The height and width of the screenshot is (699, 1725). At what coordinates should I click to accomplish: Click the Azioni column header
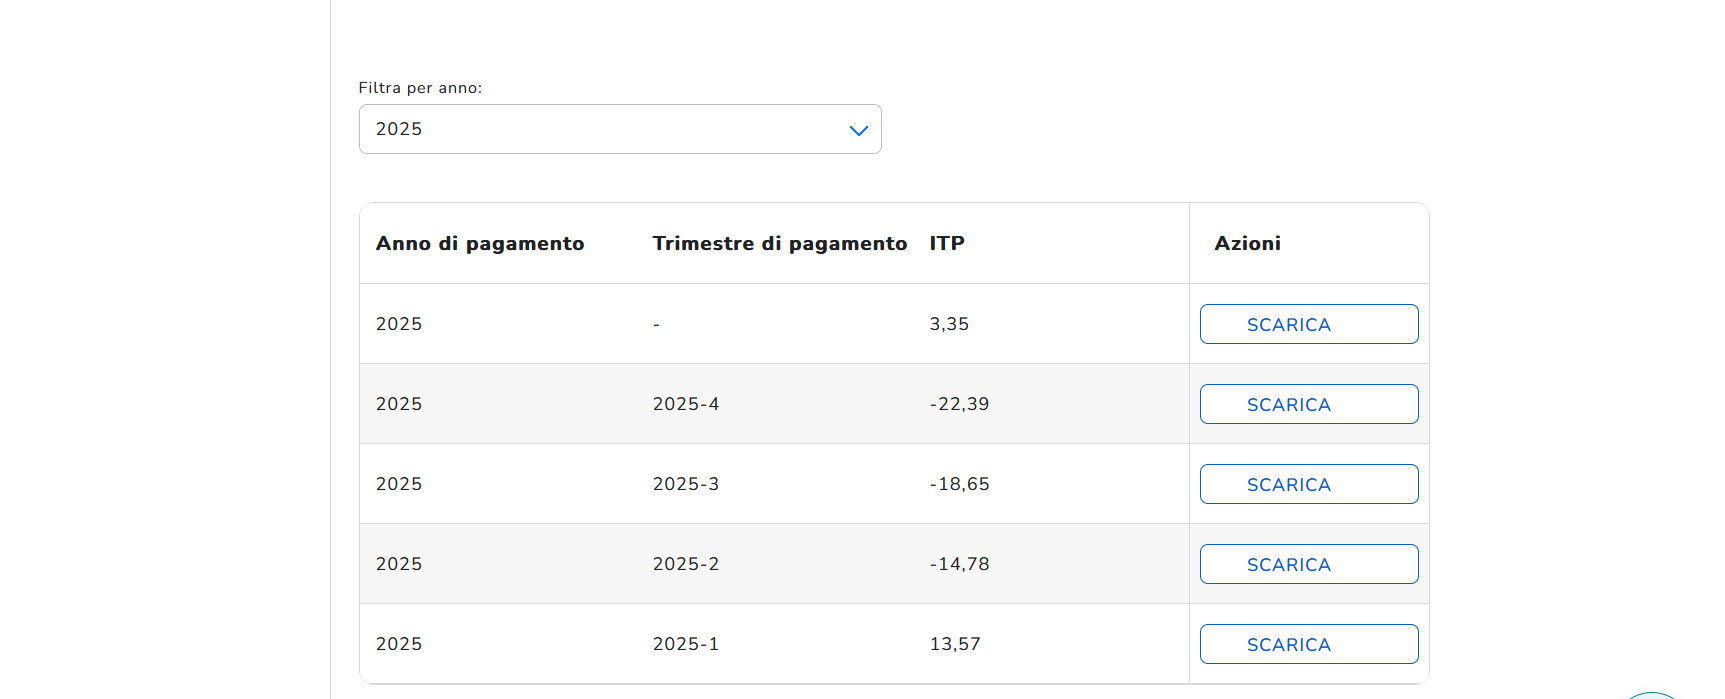point(1247,243)
